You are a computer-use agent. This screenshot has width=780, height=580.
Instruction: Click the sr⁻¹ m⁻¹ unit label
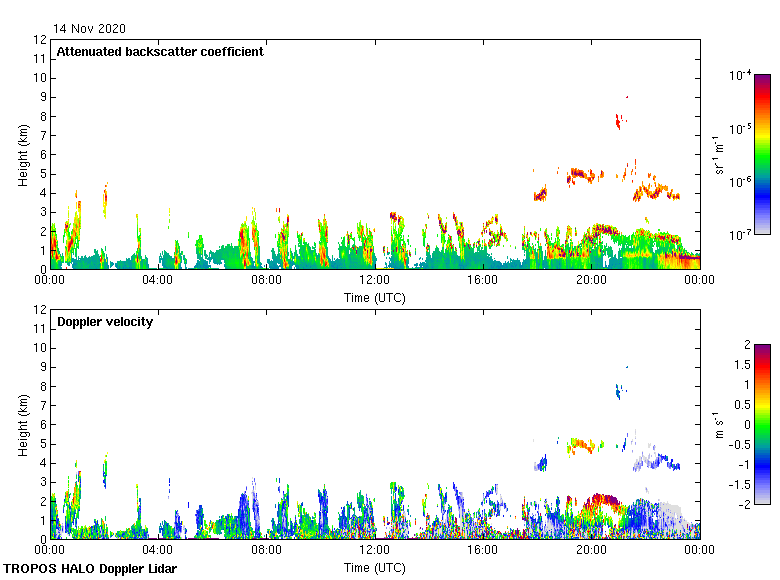(720, 155)
